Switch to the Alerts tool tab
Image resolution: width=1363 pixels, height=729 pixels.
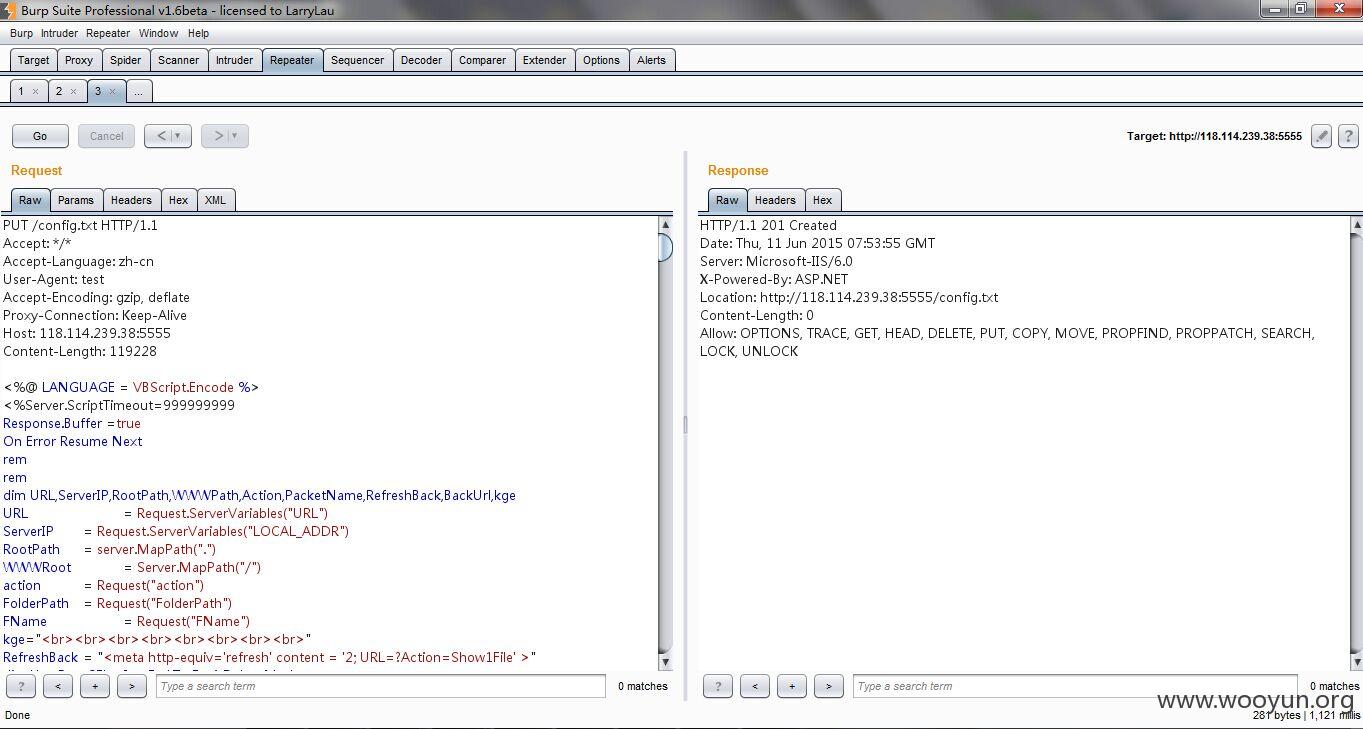coord(652,60)
